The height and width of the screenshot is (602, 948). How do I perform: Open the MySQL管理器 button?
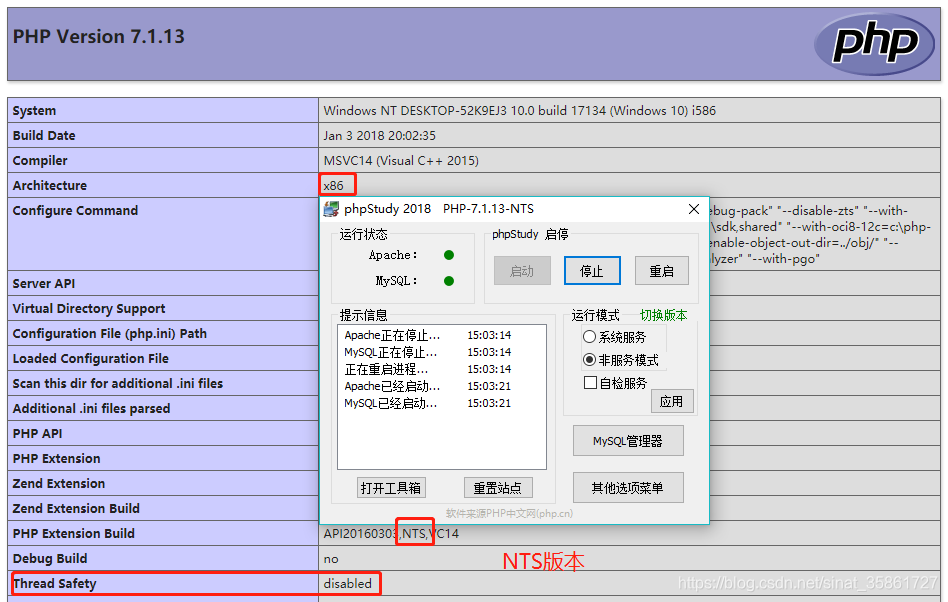click(x=628, y=441)
